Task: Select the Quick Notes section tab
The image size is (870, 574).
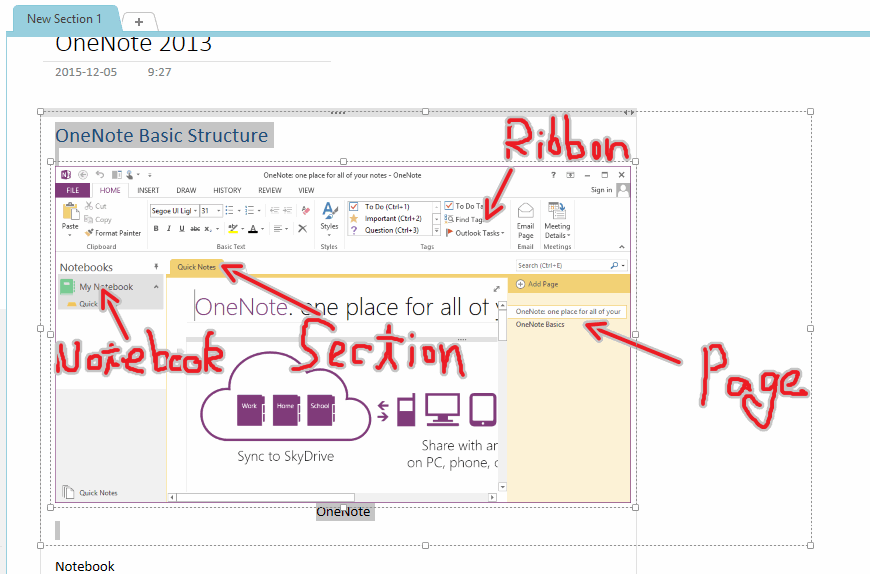Action: coord(196,267)
